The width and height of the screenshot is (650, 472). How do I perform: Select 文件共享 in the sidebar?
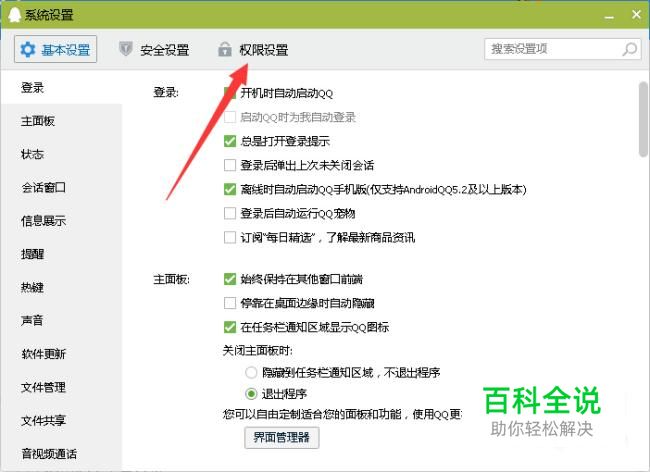click(x=61, y=421)
